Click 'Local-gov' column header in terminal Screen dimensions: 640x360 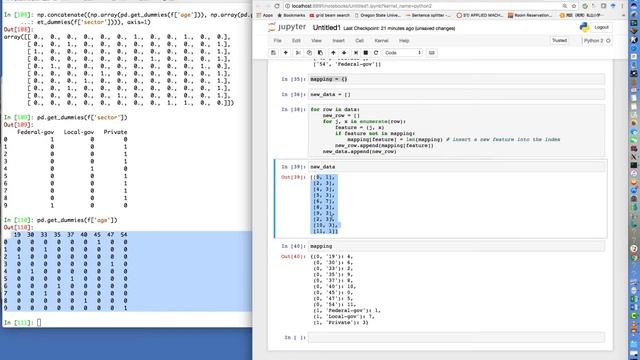point(79,132)
